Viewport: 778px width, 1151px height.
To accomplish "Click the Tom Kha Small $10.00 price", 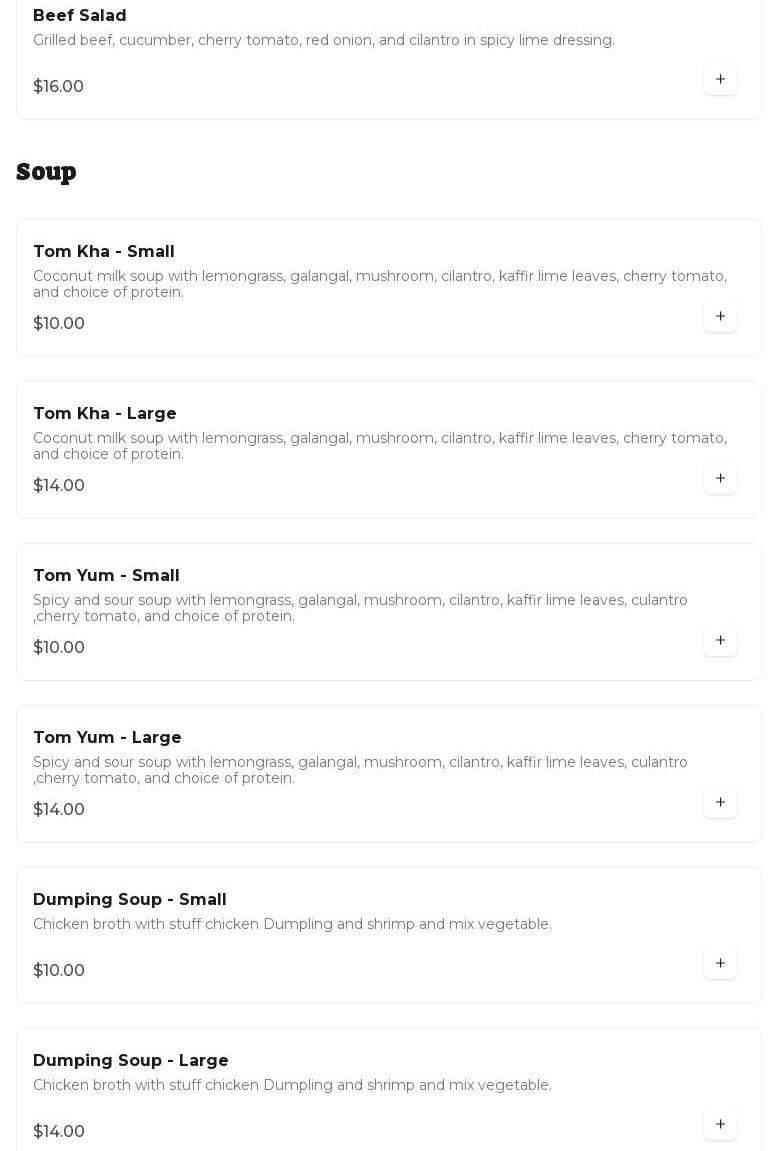I will point(59,324).
